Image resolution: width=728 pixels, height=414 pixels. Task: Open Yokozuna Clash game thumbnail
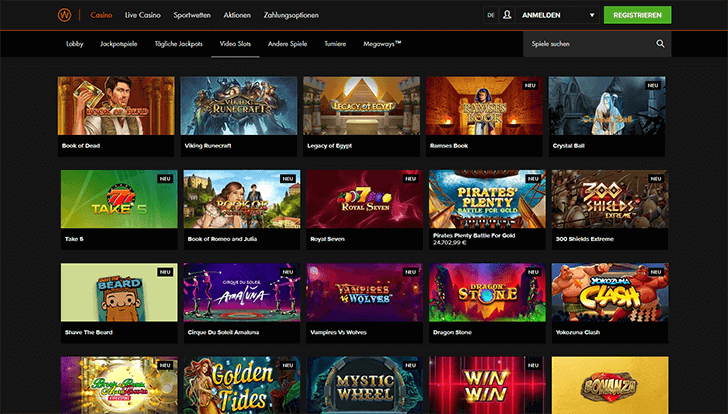610,292
